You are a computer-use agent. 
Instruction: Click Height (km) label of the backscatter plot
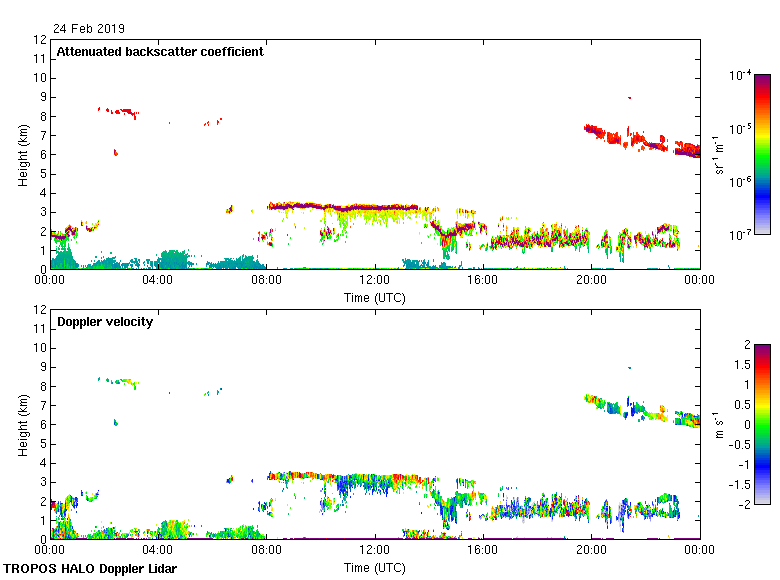point(22,154)
